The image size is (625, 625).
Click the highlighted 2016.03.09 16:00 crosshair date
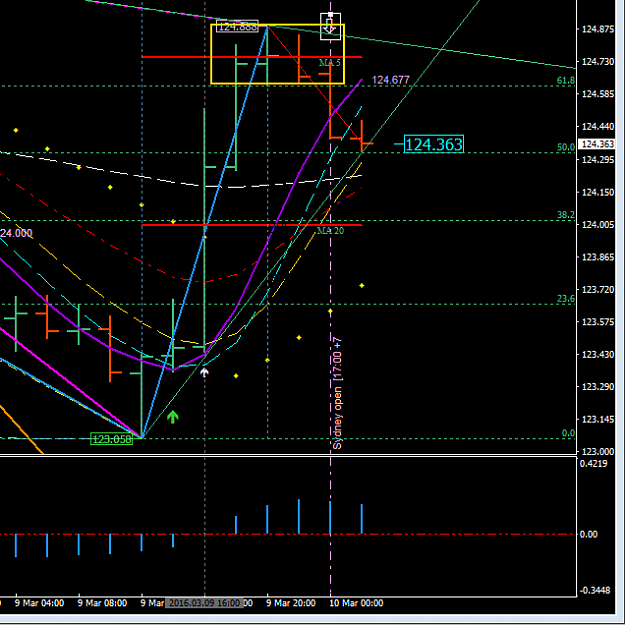[x=205, y=603]
